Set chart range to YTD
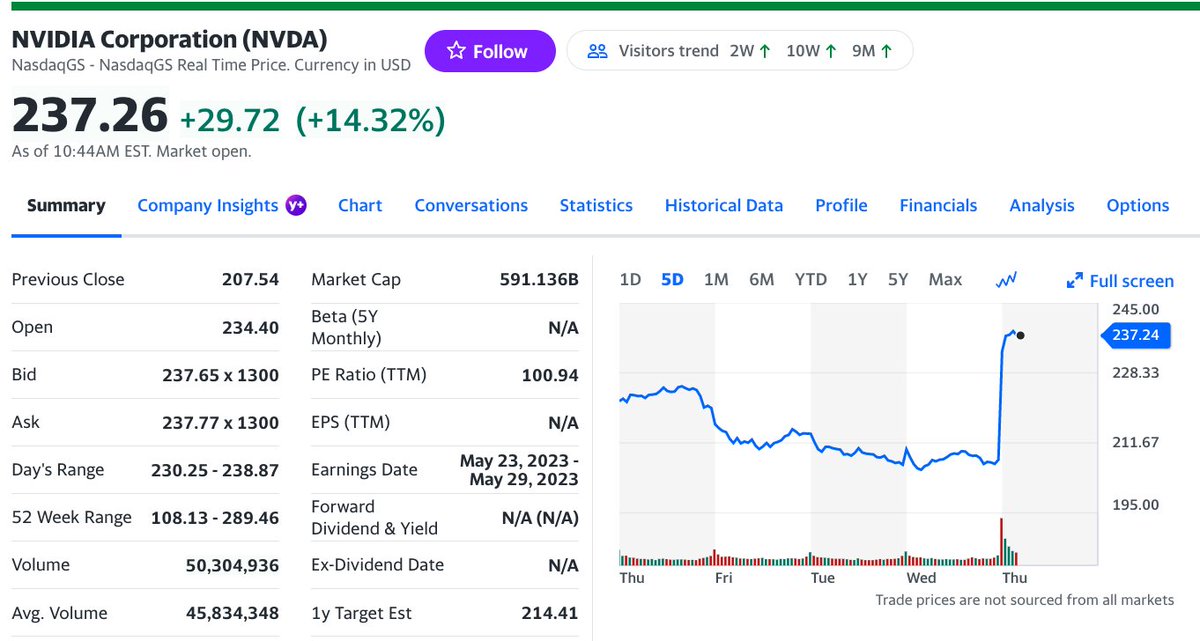 tap(811, 279)
